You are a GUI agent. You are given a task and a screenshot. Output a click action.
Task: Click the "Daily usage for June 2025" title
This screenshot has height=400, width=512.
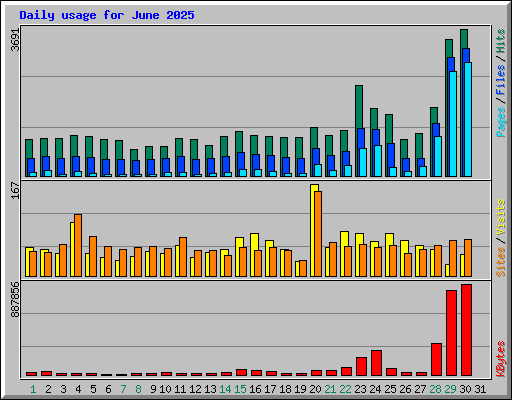tap(107, 15)
